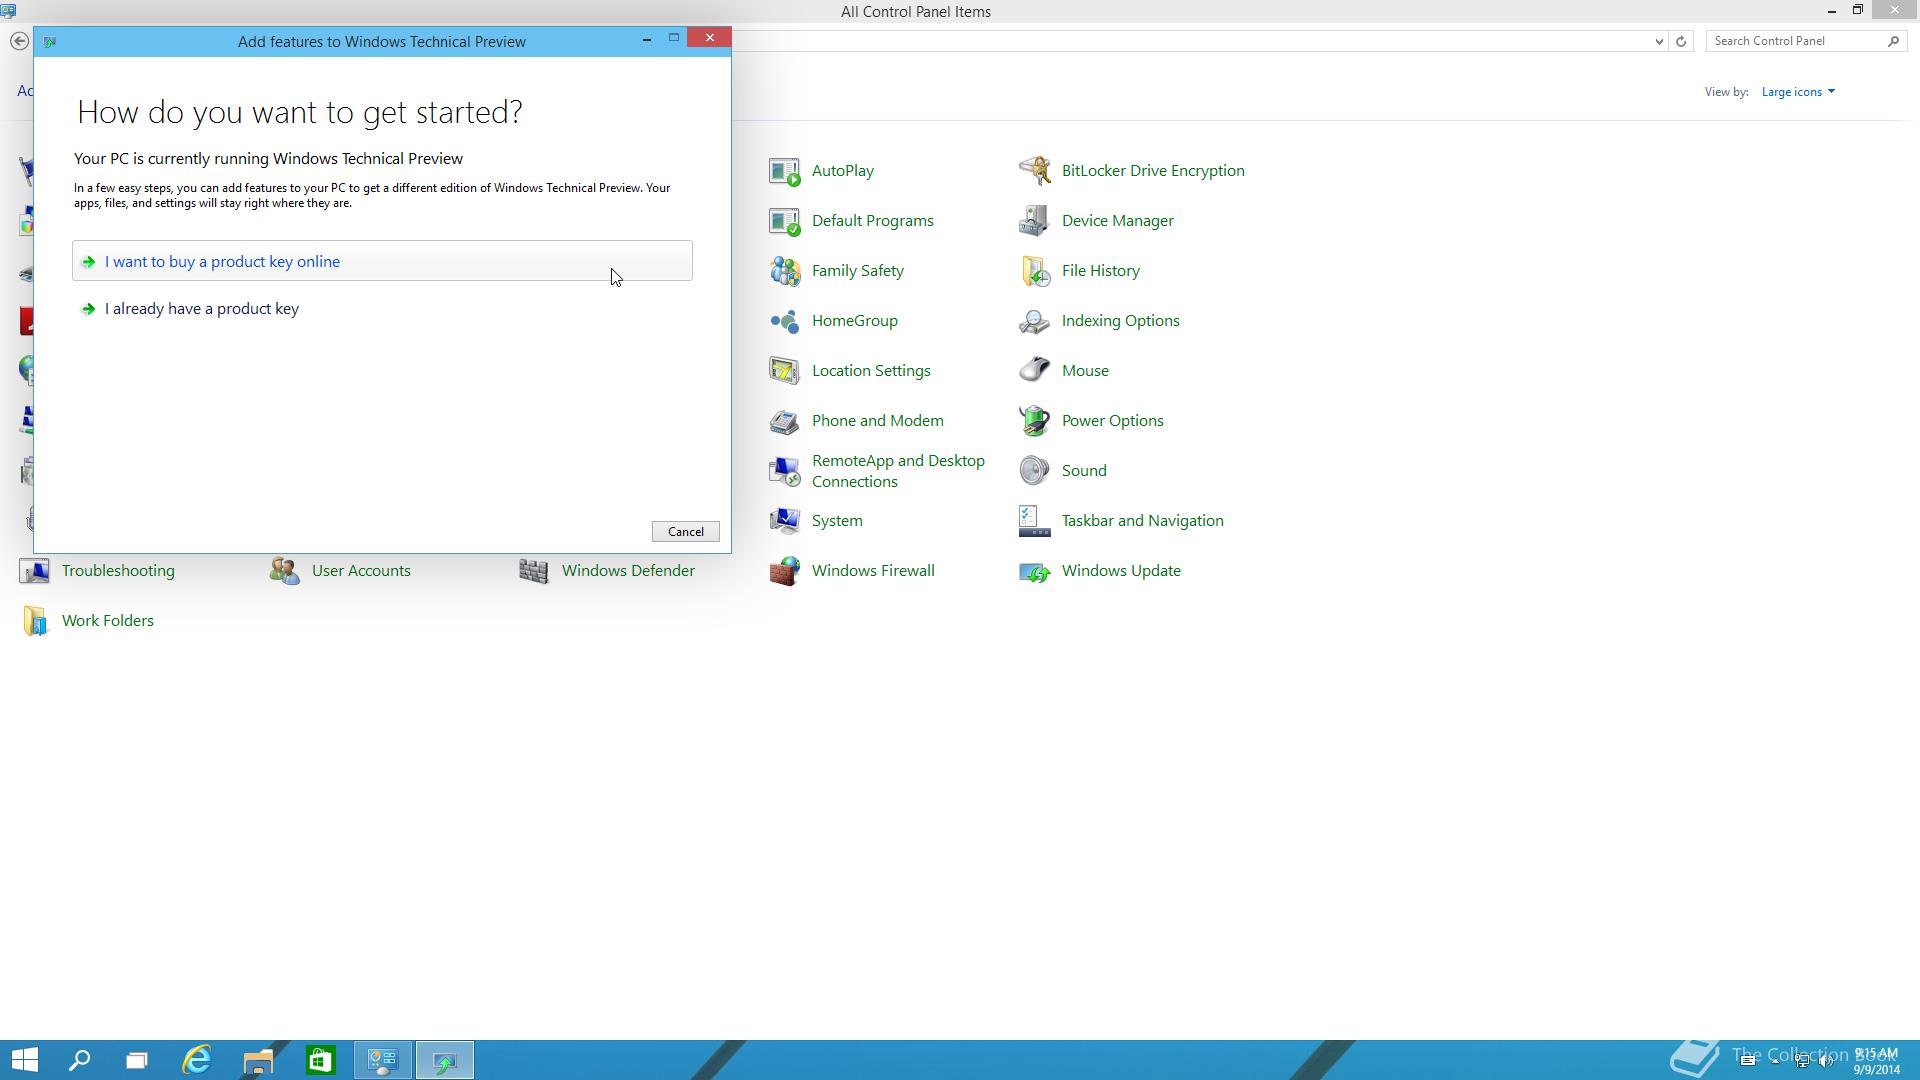Switch to Add features taskbar button
This screenshot has height=1080, width=1920.
[444, 1060]
